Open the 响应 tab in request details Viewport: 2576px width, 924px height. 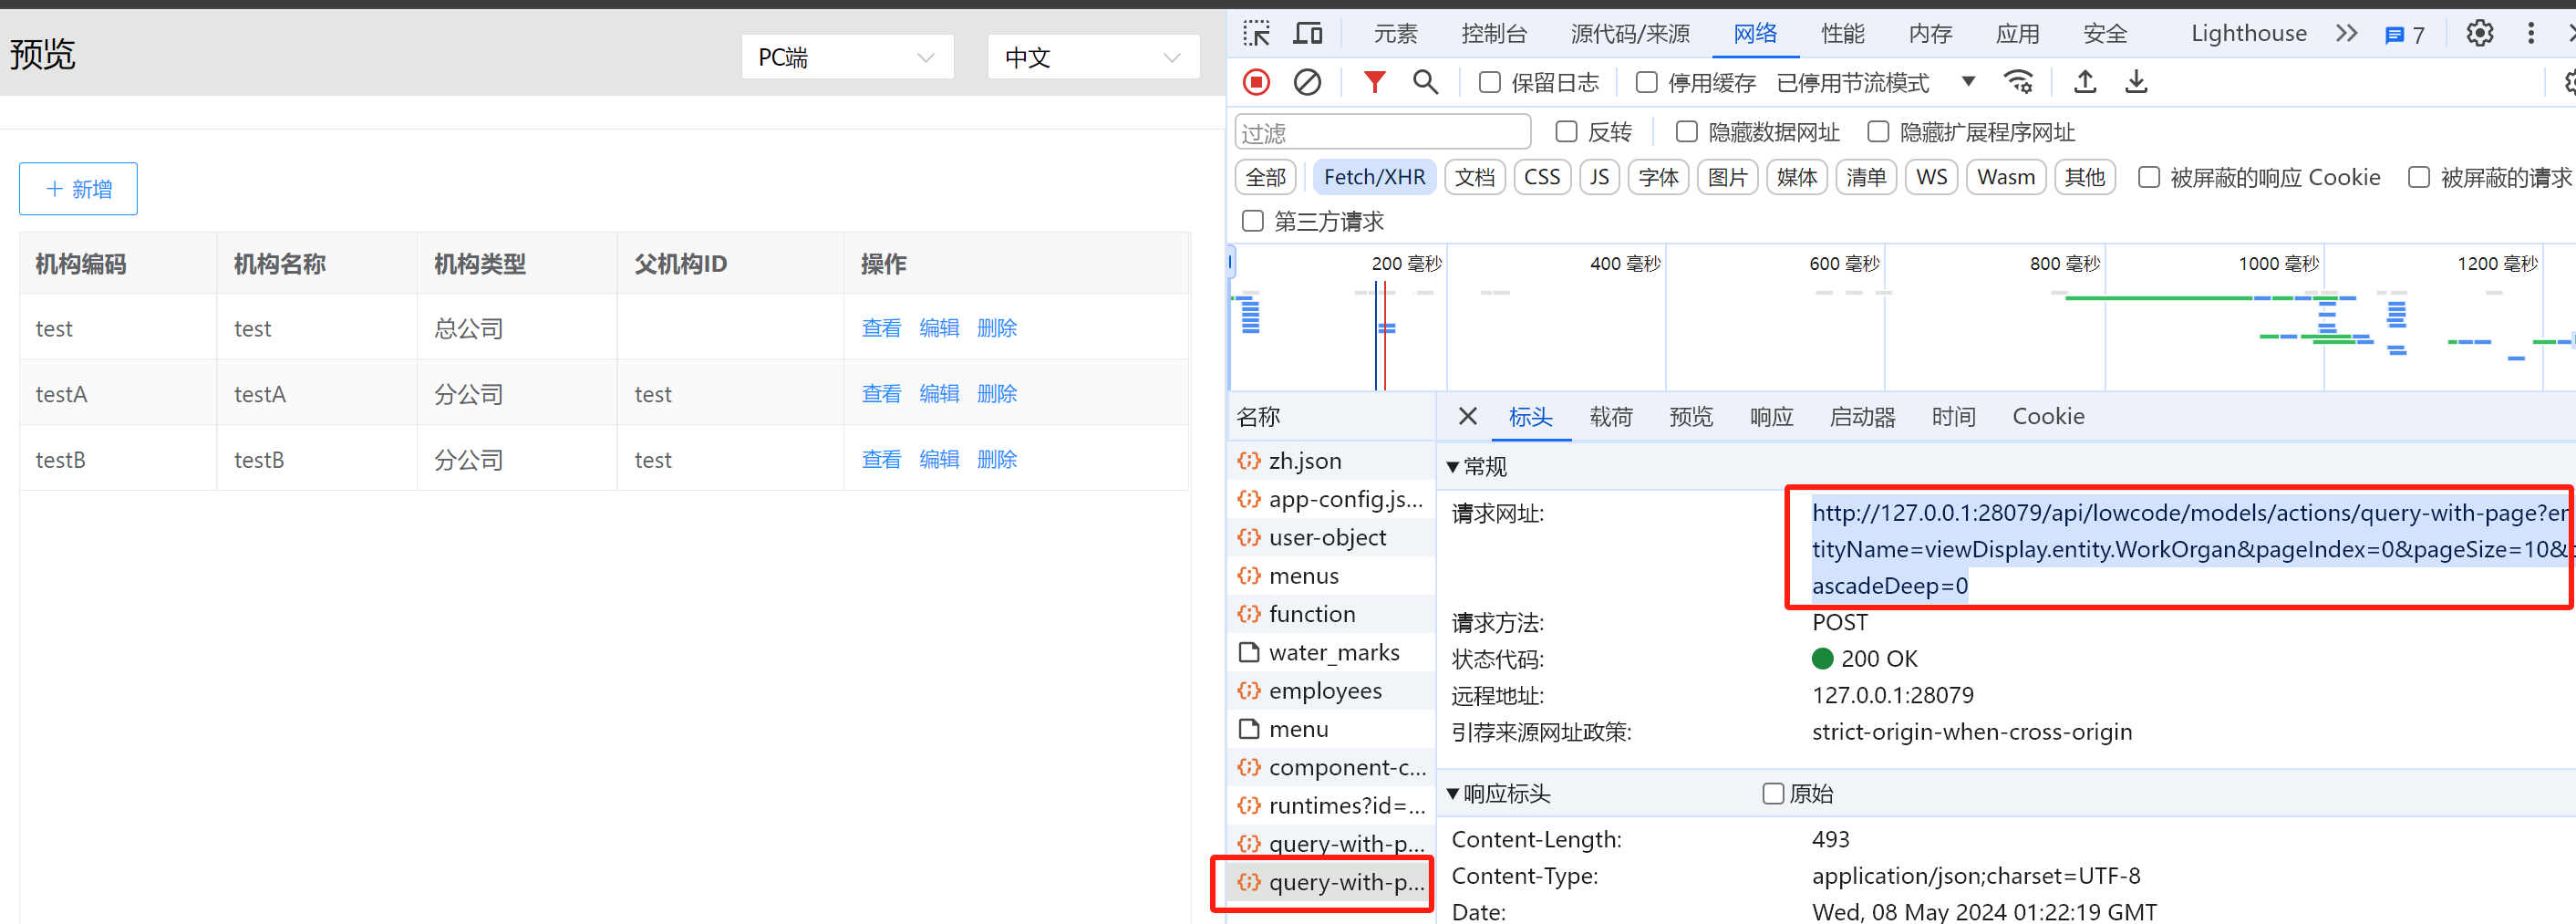tap(1770, 416)
